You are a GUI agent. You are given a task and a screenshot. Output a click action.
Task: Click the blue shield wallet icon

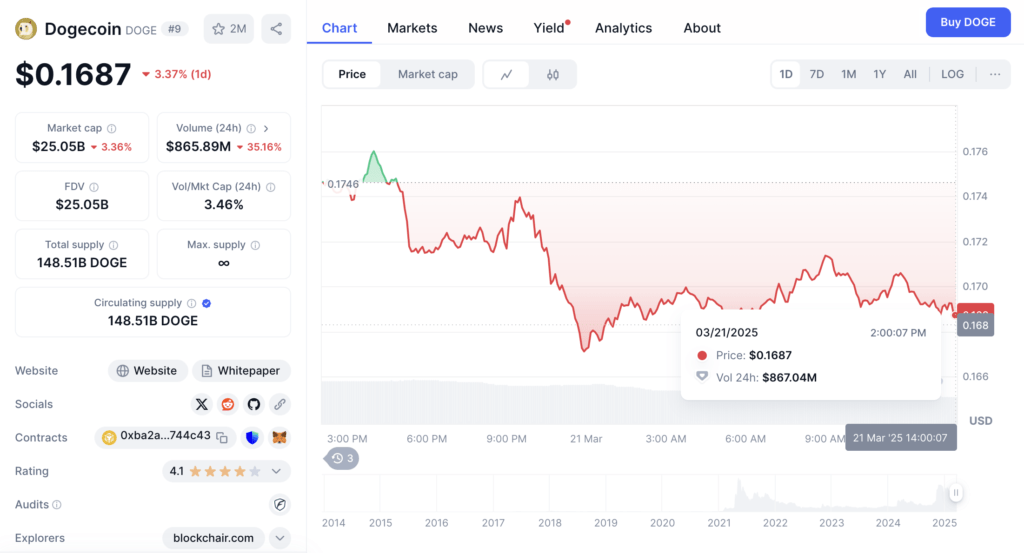(252, 437)
